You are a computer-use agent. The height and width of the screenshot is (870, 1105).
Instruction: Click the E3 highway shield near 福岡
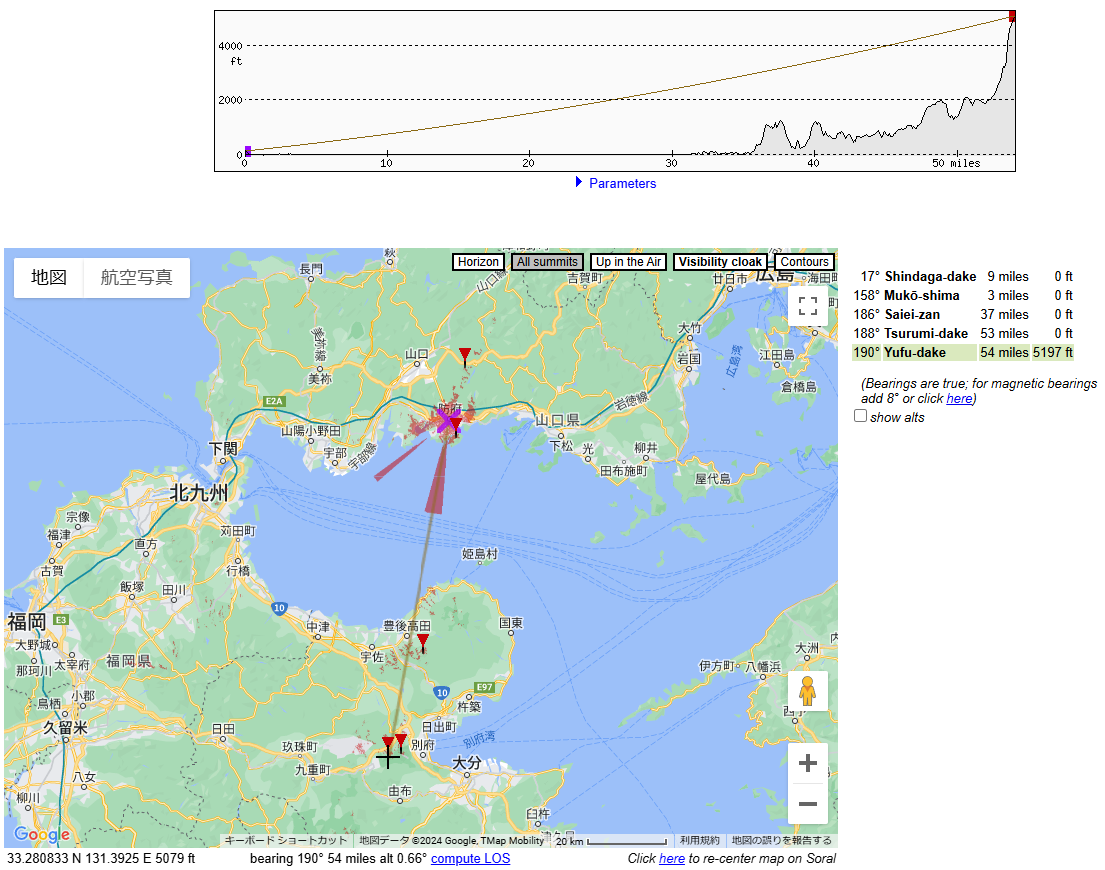[x=61, y=620]
